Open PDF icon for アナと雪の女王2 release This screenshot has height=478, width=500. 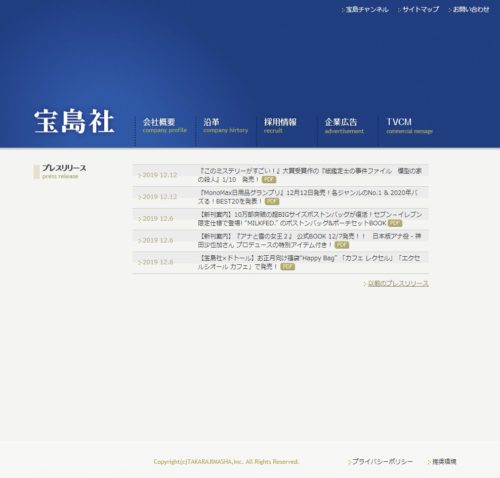342,245
